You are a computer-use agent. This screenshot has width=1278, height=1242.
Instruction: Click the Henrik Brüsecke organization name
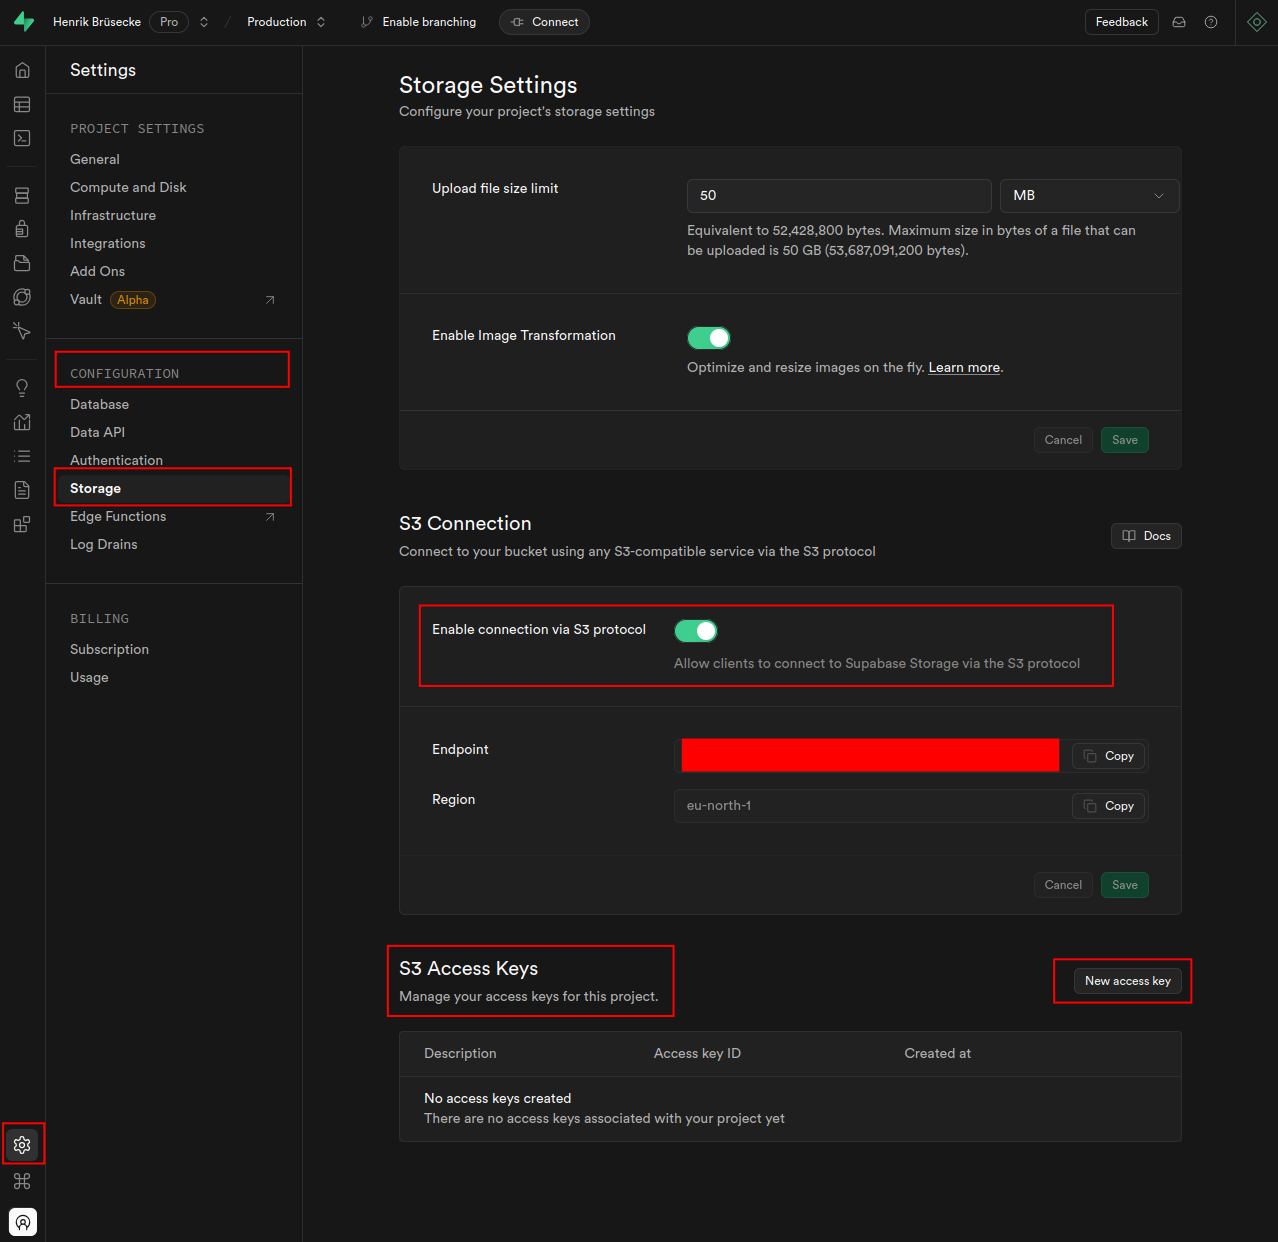97,22
